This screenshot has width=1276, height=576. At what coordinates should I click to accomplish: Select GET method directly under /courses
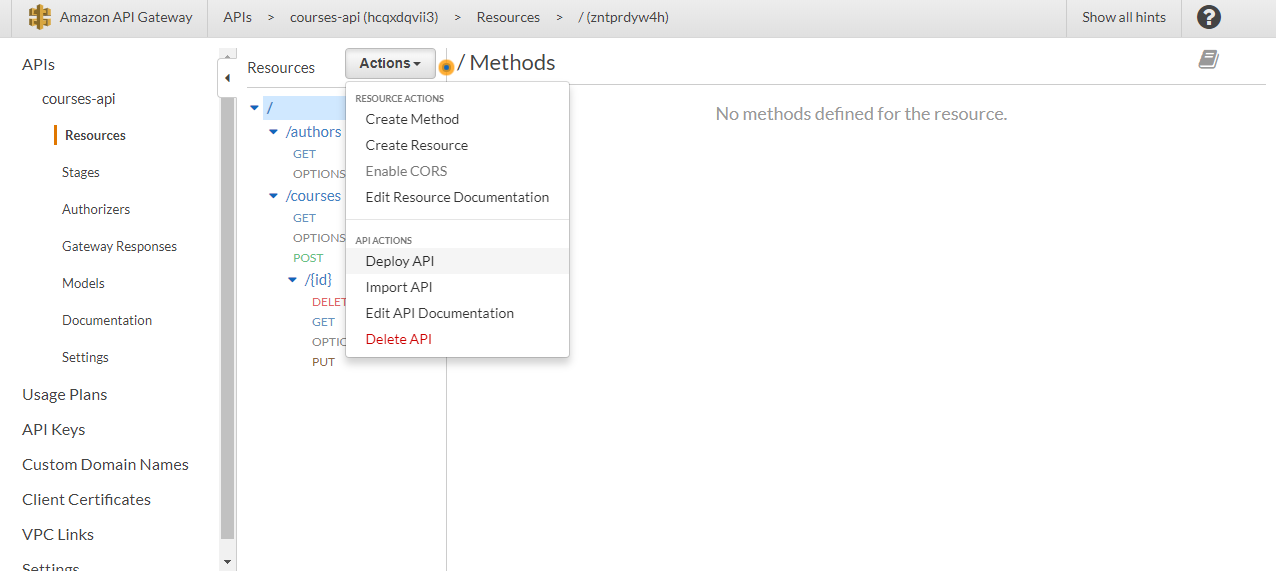(x=304, y=218)
